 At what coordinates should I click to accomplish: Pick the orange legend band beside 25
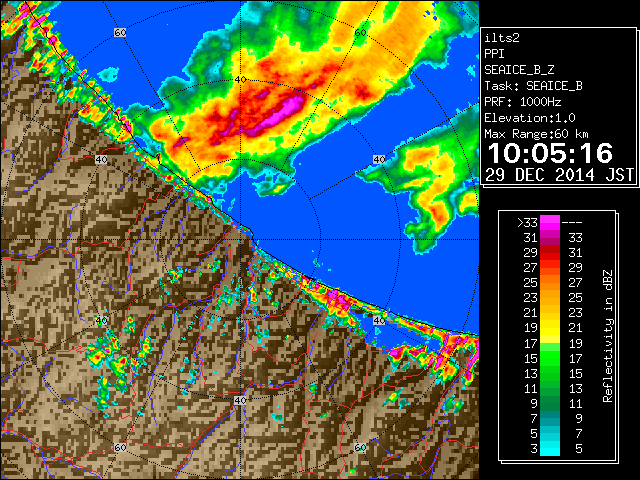(550, 283)
